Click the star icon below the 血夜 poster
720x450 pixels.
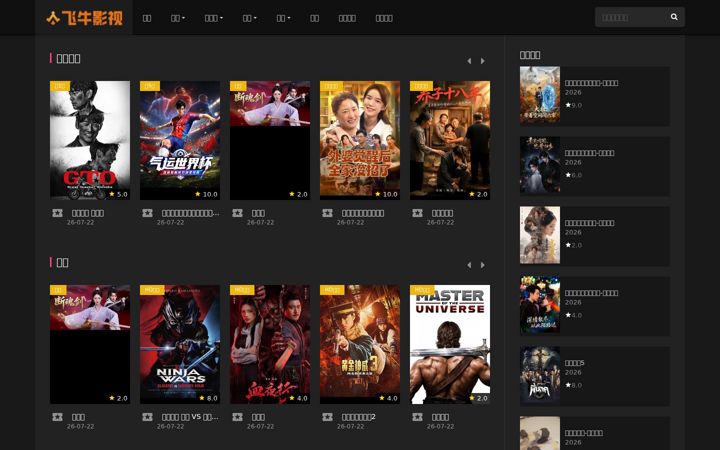[x=237, y=417]
